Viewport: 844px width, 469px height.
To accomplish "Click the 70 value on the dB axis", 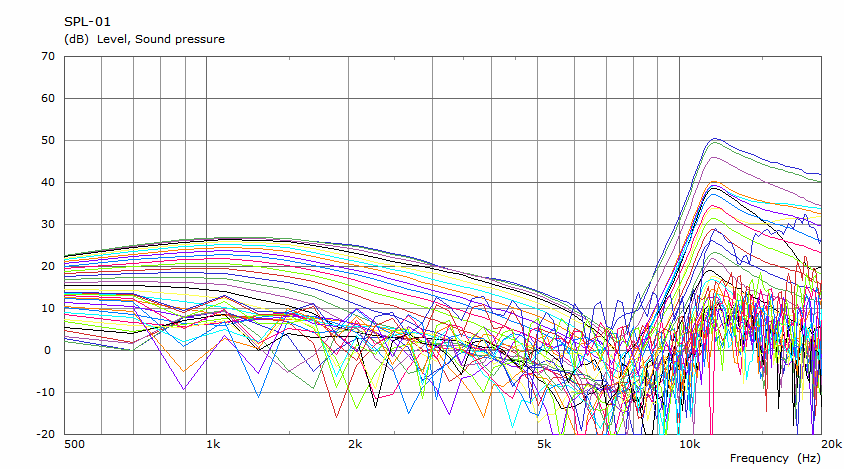I will (48, 56).
